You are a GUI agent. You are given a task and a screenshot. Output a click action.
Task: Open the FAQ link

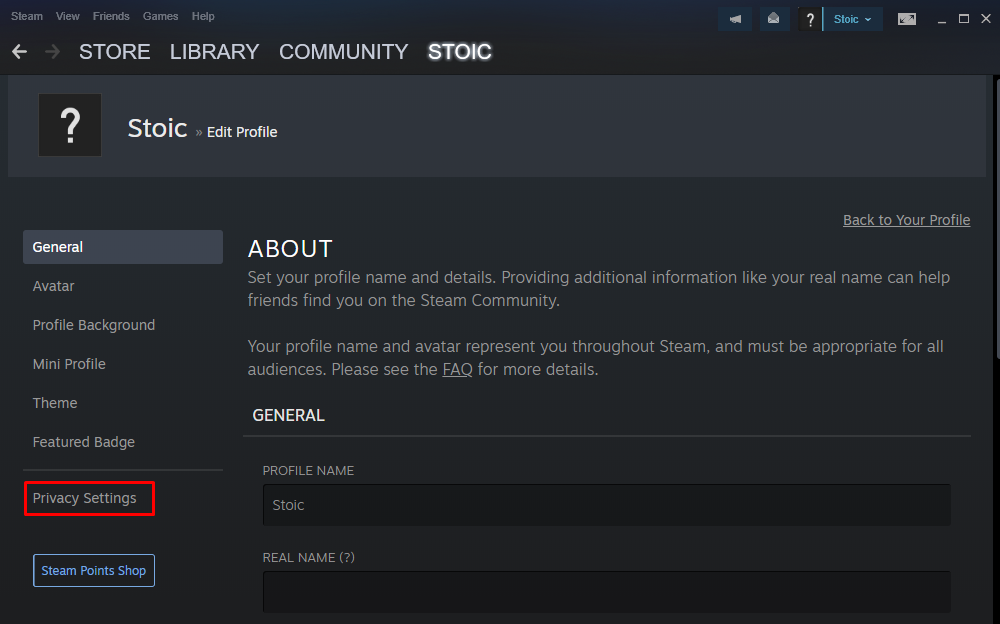[457, 369]
